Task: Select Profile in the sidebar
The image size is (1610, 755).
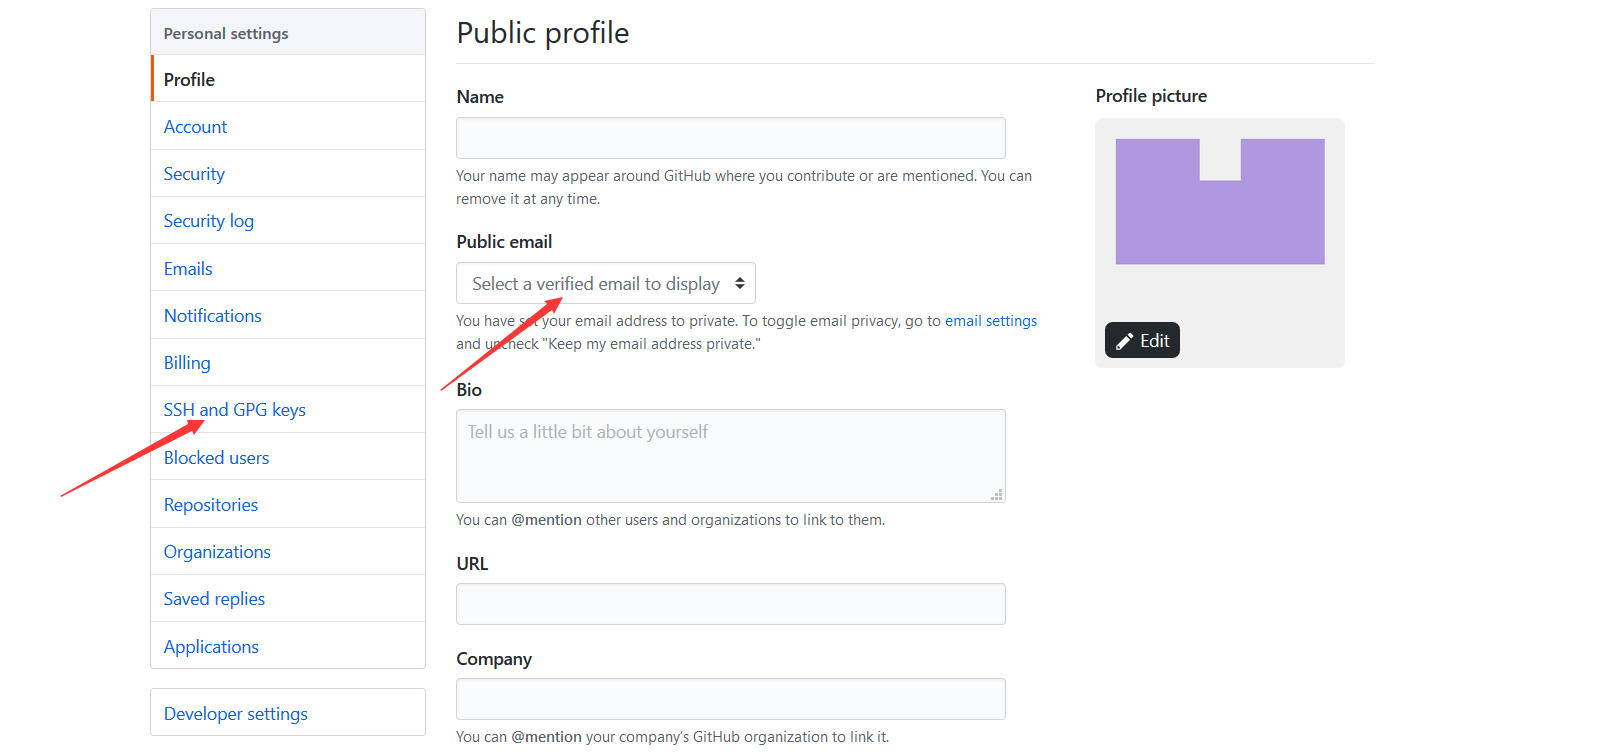Action: tap(189, 80)
